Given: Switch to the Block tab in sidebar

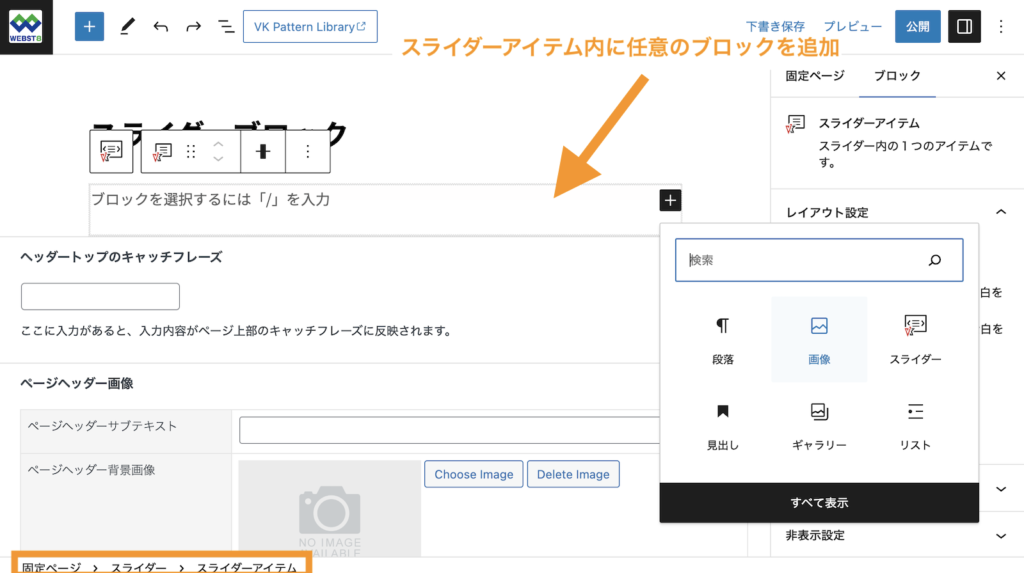Looking at the screenshot, I should (897, 76).
